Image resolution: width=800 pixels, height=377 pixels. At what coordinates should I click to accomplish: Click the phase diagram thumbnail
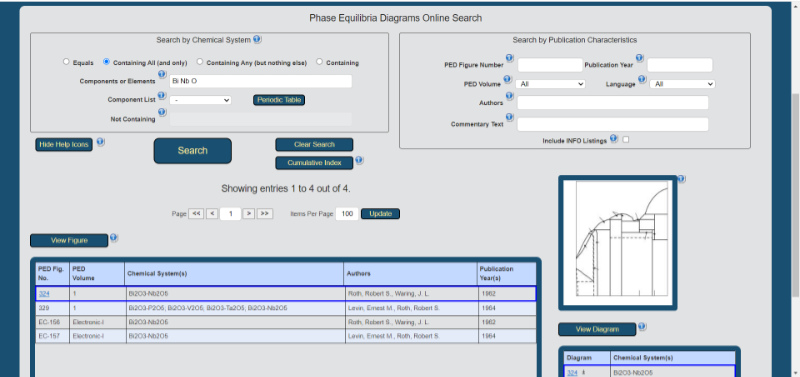[617, 242]
